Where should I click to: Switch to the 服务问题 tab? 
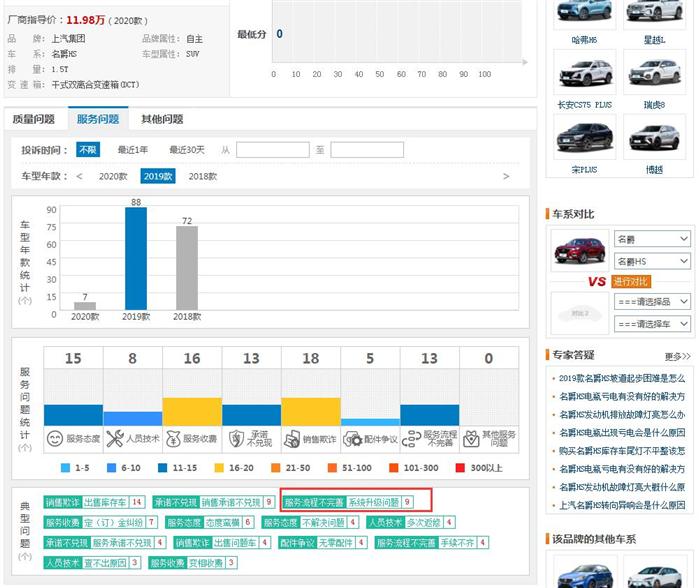point(98,119)
